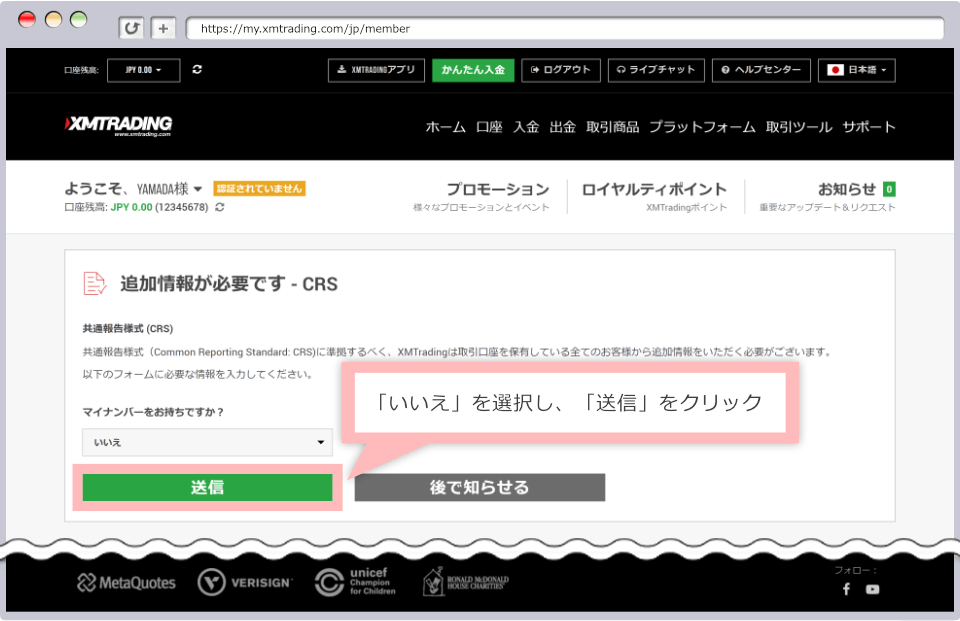960x621 pixels.
Task: Open the 出金 menu item
Action: click(563, 127)
